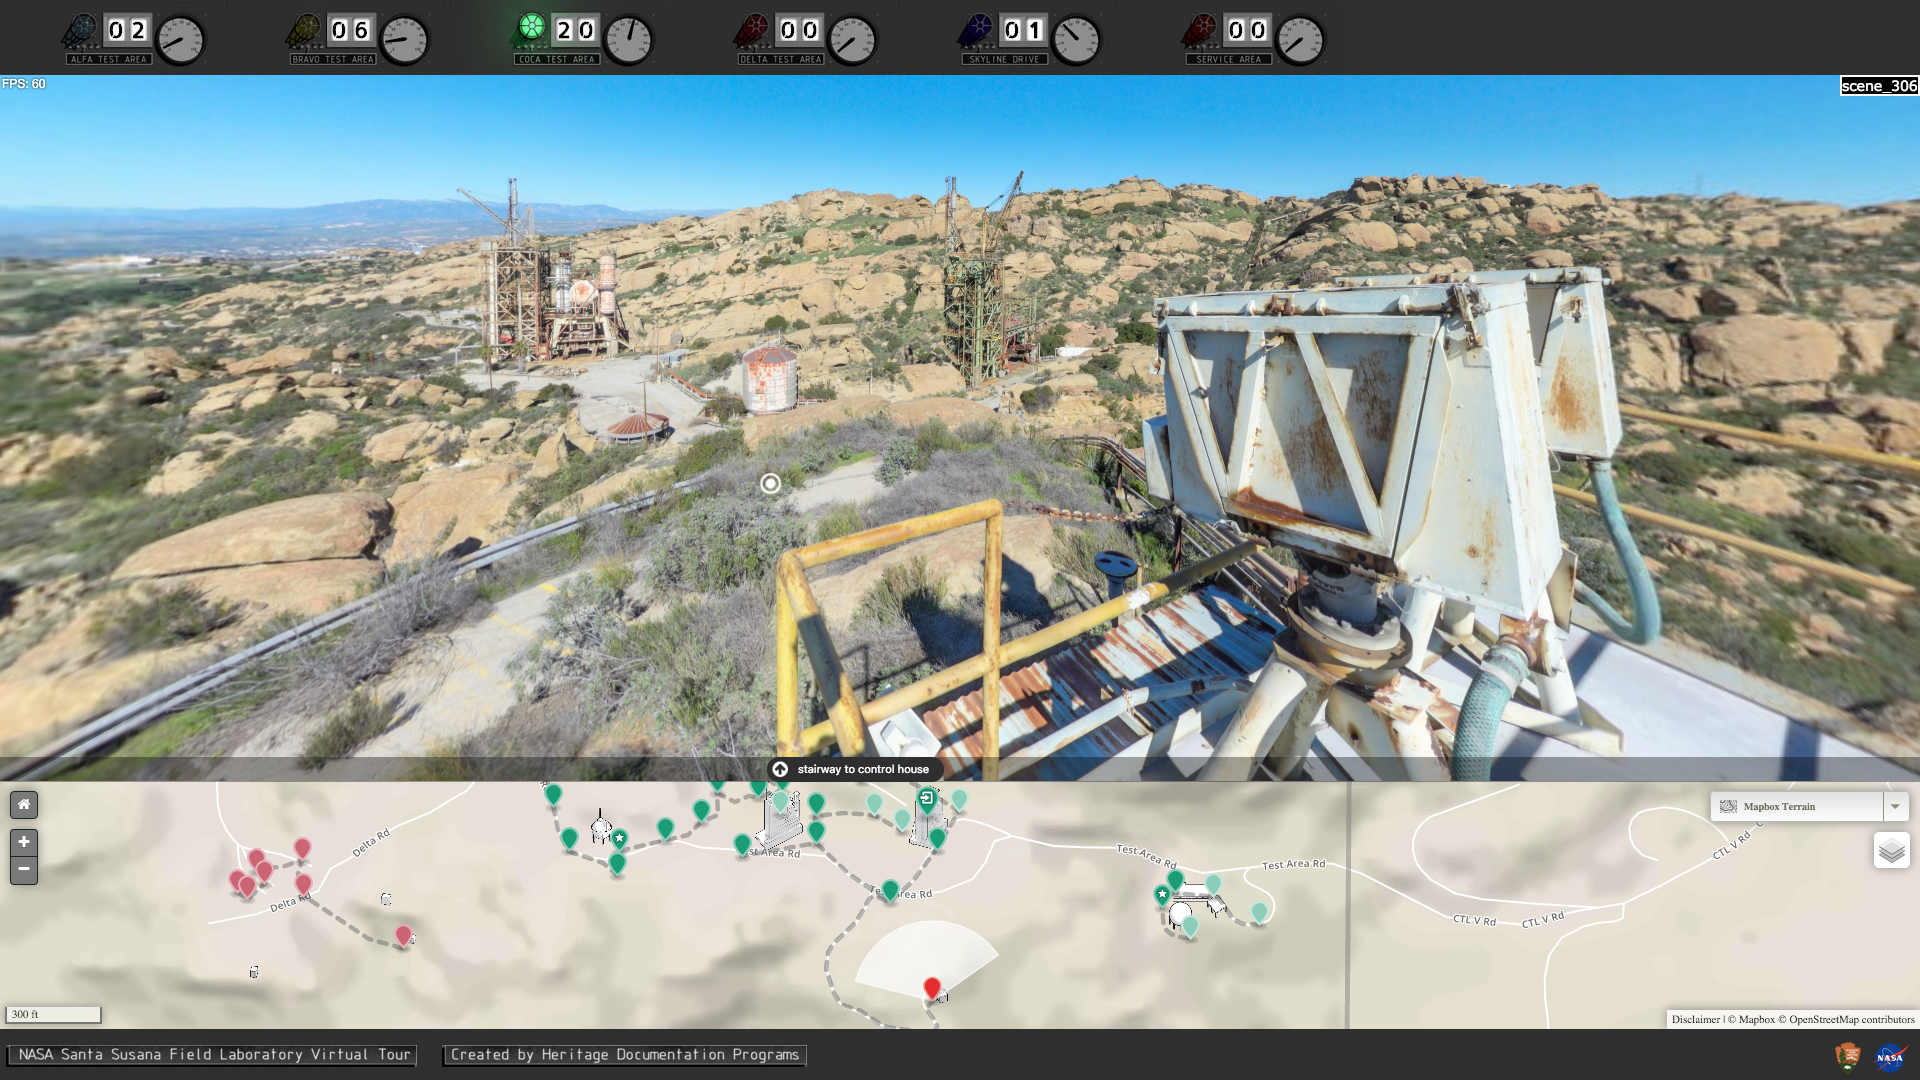Click Created by Heritage Documentation Programs
This screenshot has width=1920, height=1080.
point(625,1055)
